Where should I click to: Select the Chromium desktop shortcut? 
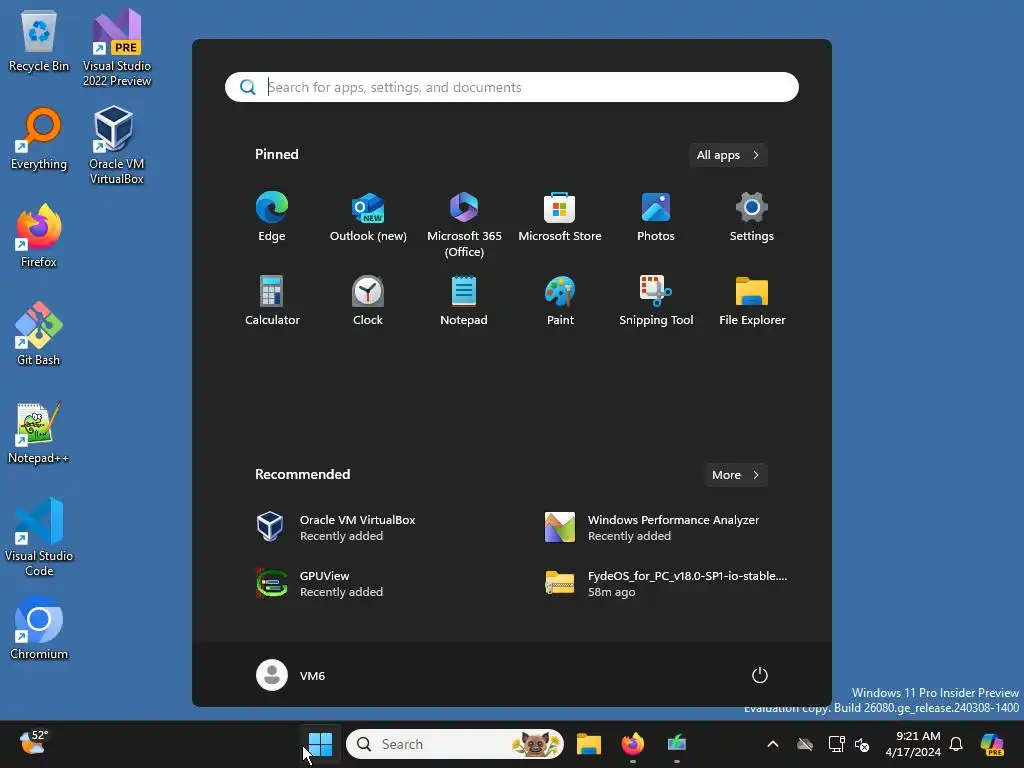[x=39, y=628]
